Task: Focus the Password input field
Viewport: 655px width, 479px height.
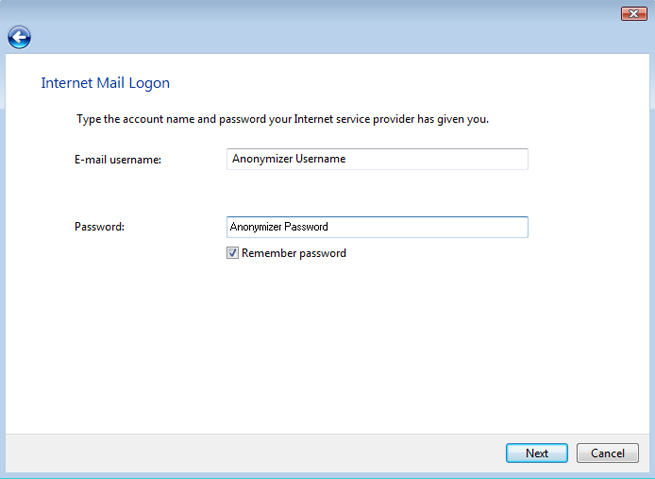Action: (x=377, y=227)
